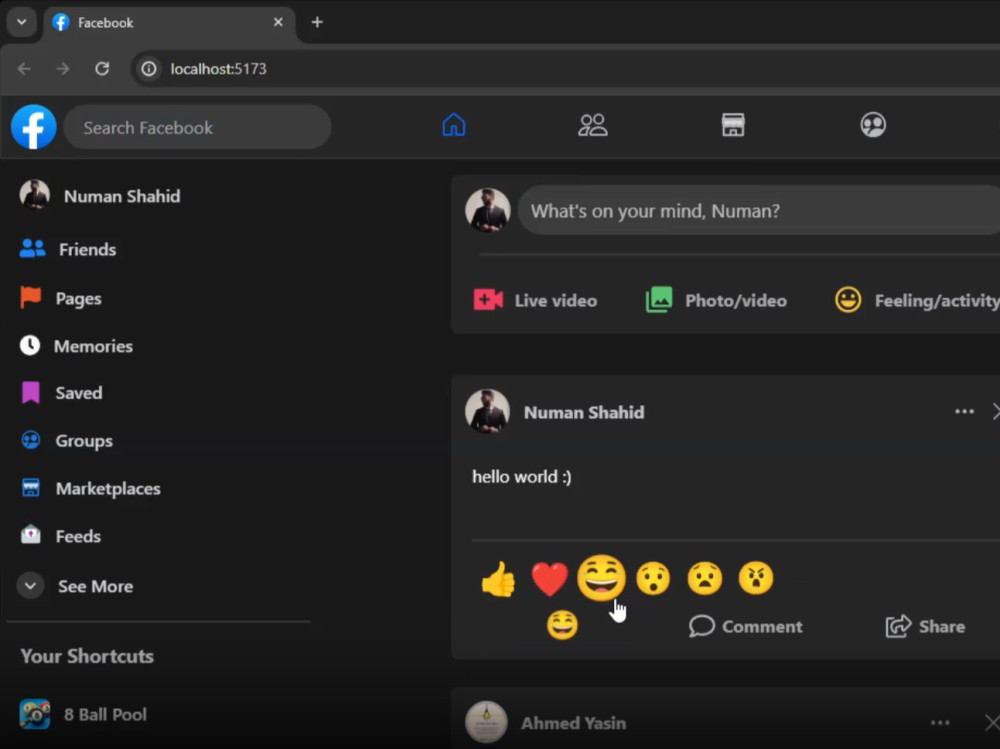Open options menu on Numan Shahid's post

click(x=964, y=412)
